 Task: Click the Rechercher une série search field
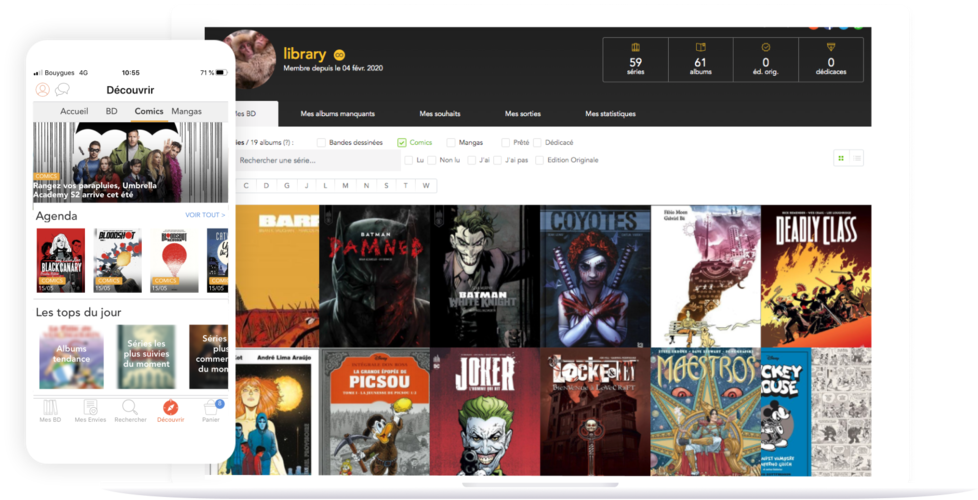[x=317, y=160]
